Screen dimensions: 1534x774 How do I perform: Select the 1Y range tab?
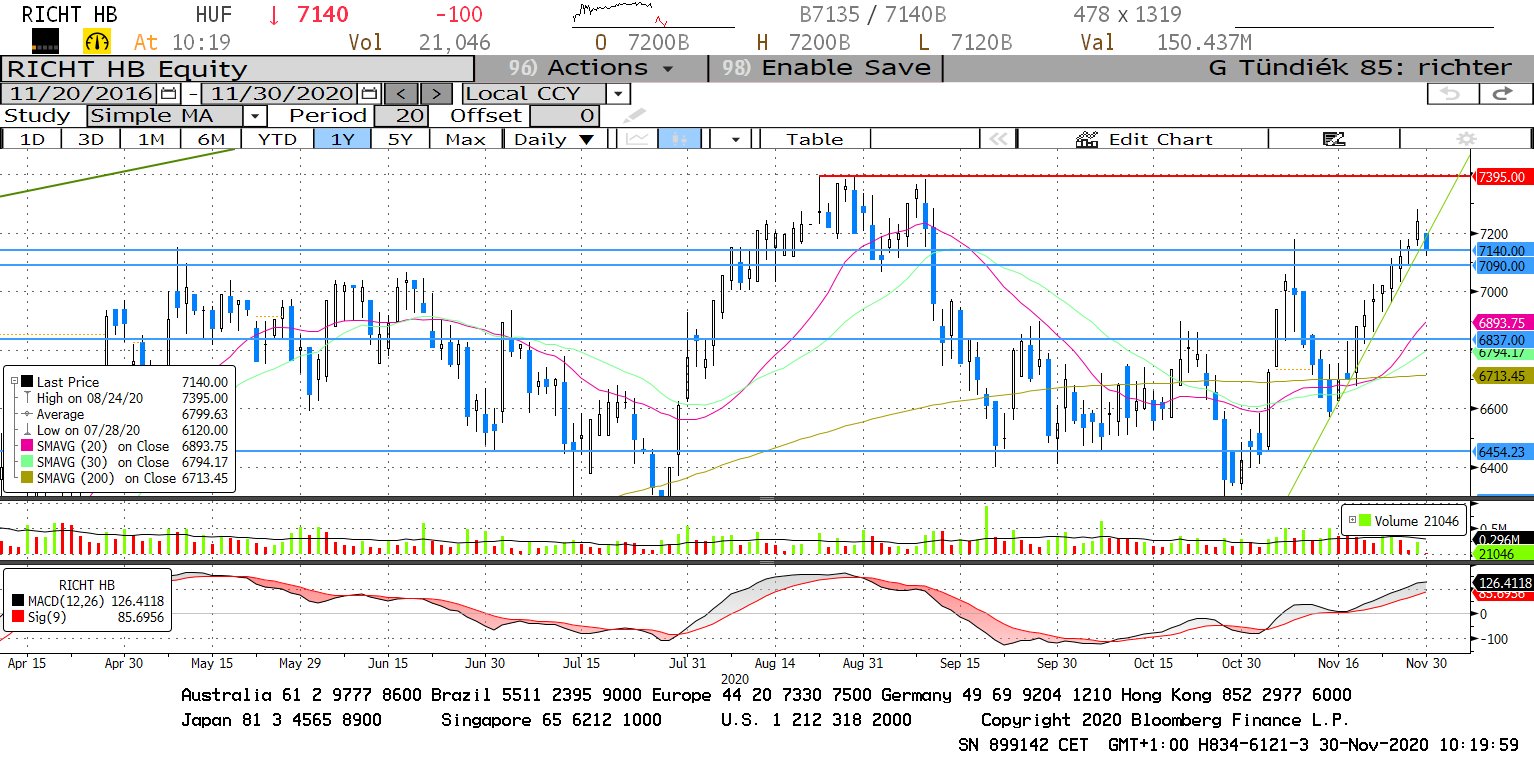(x=342, y=139)
